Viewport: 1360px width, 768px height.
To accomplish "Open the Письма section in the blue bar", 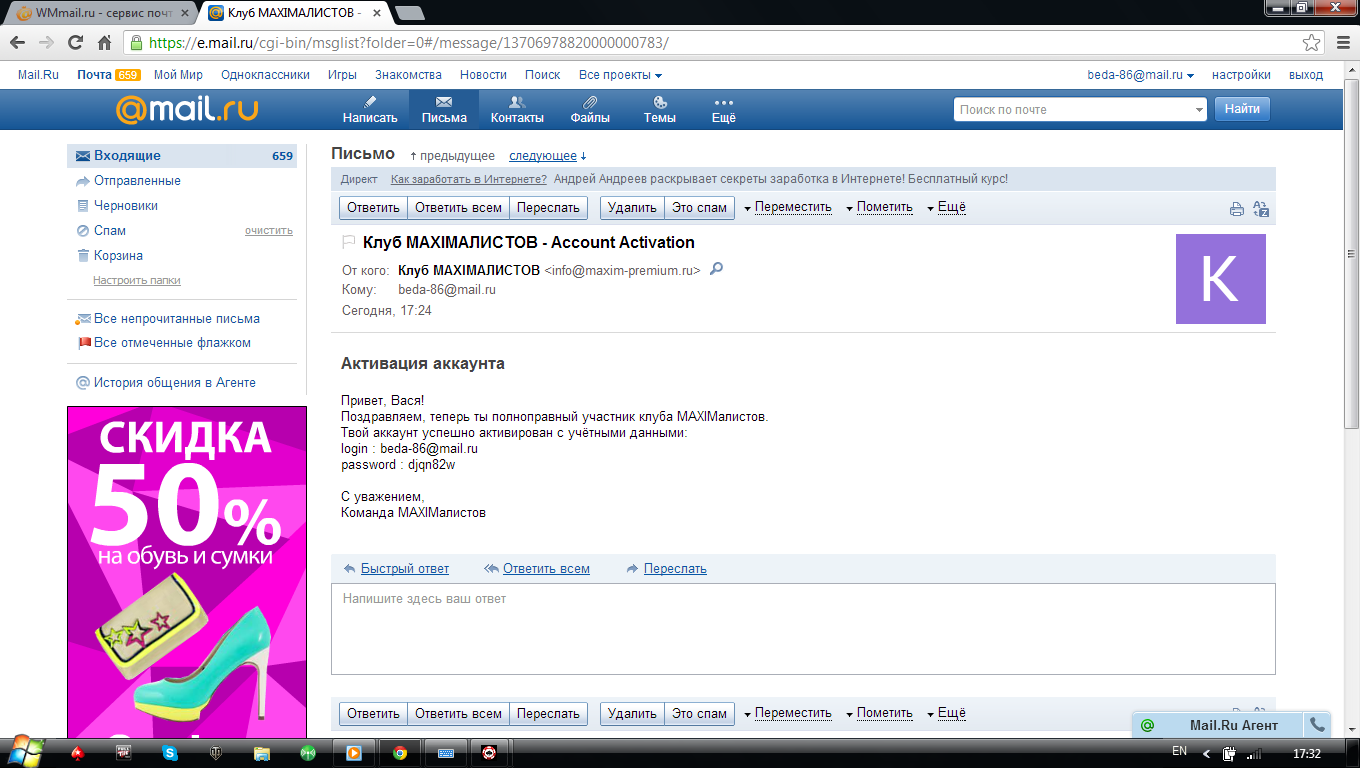I will tap(444, 109).
